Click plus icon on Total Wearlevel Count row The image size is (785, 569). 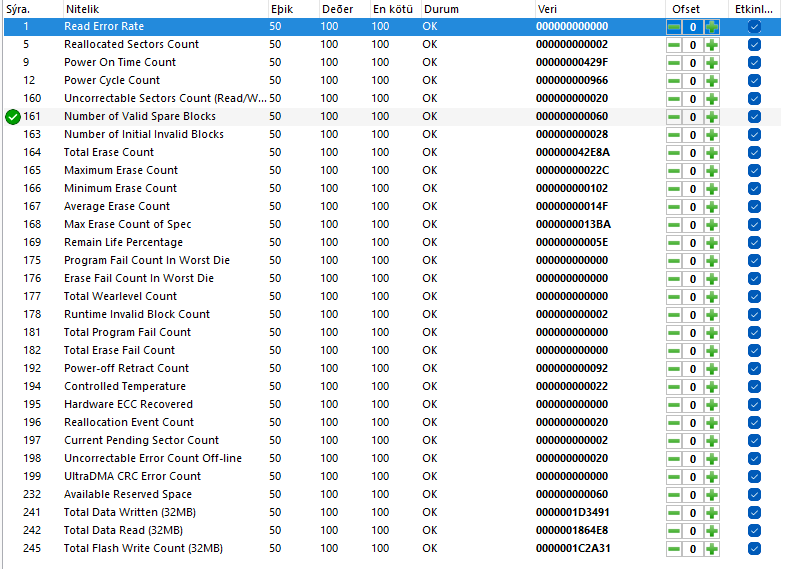coord(711,297)
